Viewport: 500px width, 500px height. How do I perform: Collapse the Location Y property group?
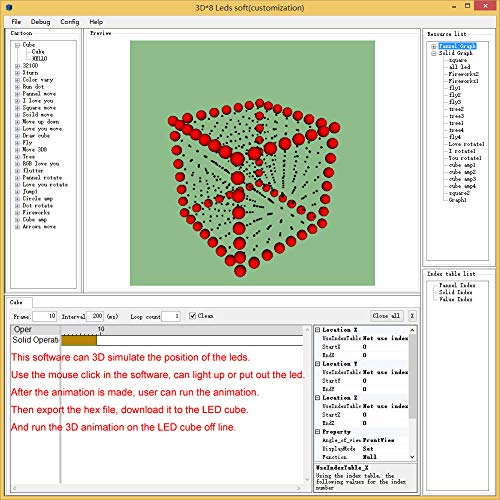[x=318, y=364]
